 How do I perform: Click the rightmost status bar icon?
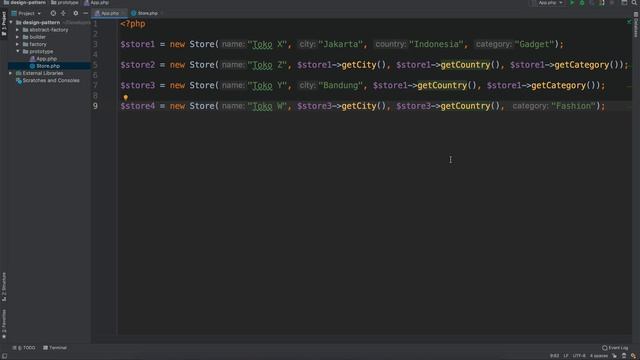(633, 356)
